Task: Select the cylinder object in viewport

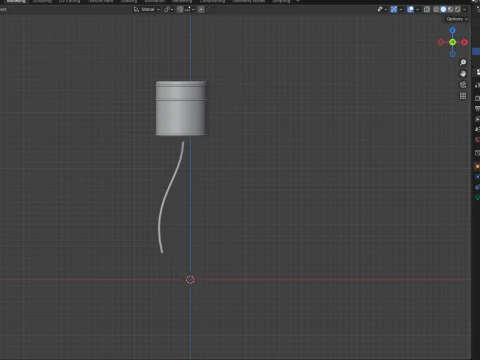Action: pos(181,108)
